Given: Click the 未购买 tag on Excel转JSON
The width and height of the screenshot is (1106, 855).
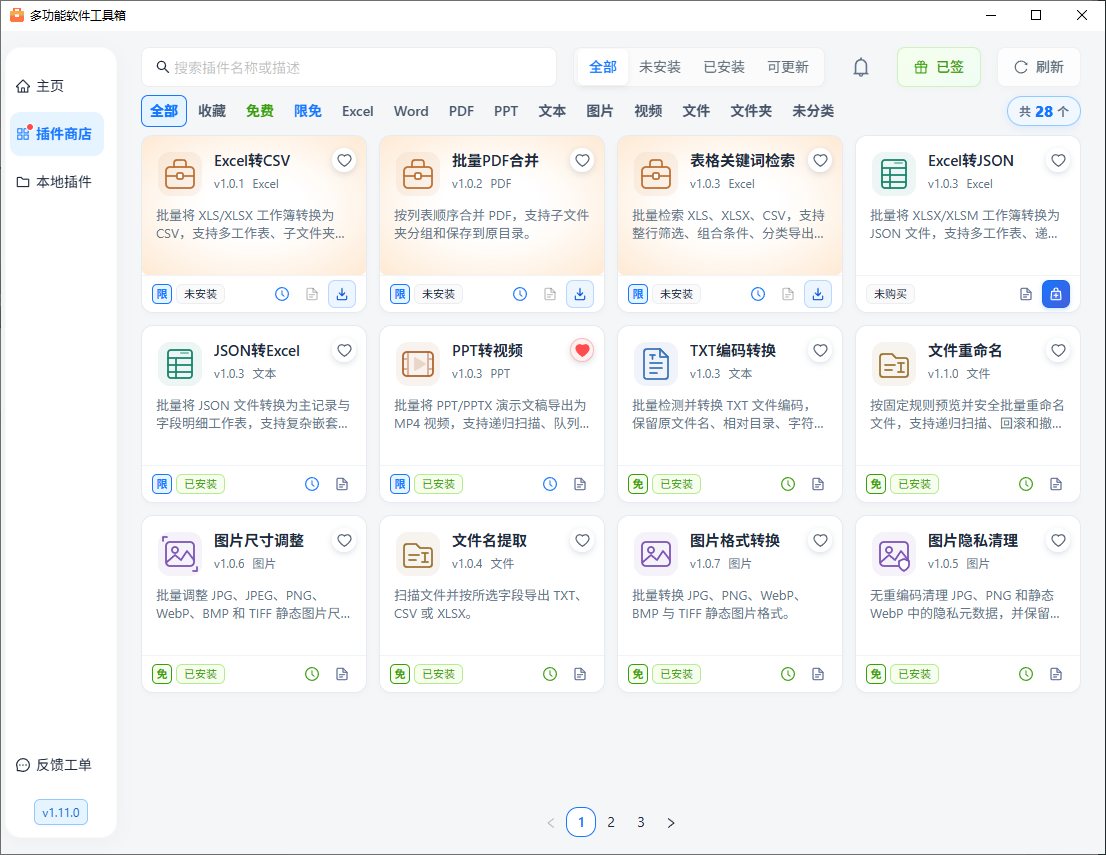Looking at the screenshot, I should tap(890, 294).
